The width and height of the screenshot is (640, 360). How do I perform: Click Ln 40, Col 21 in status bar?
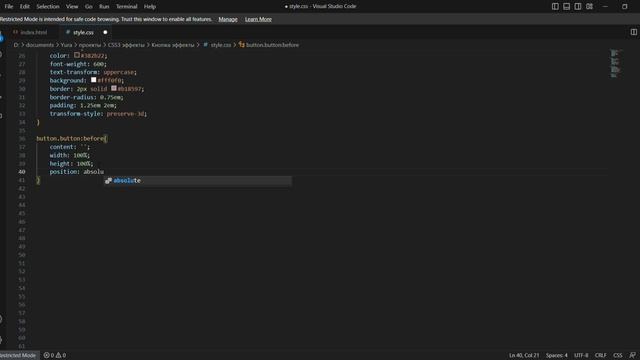524,356
